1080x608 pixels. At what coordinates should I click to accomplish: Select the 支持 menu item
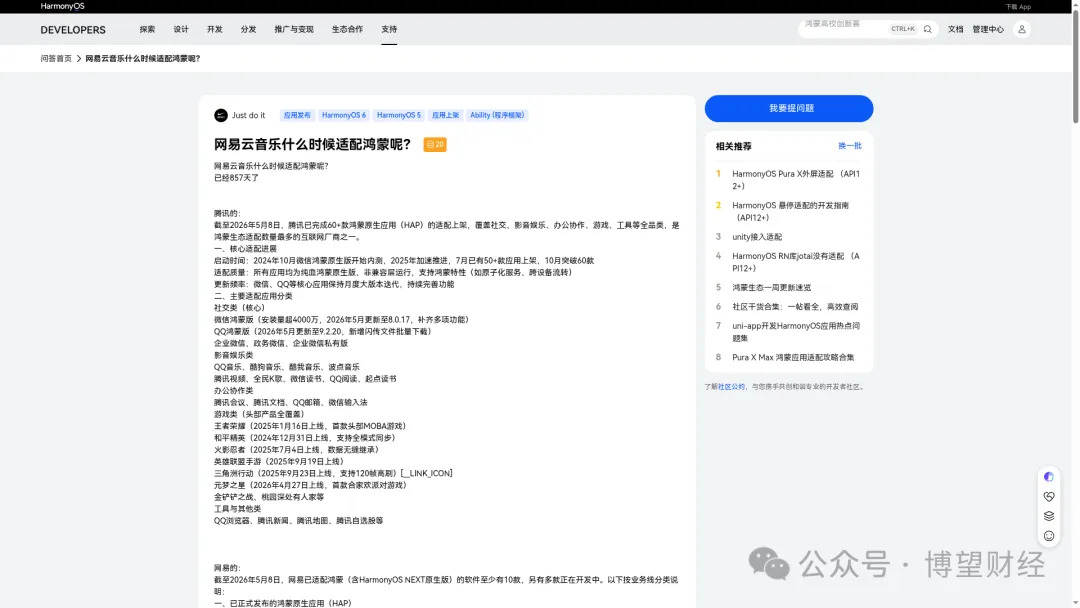(x=389, y=29)
